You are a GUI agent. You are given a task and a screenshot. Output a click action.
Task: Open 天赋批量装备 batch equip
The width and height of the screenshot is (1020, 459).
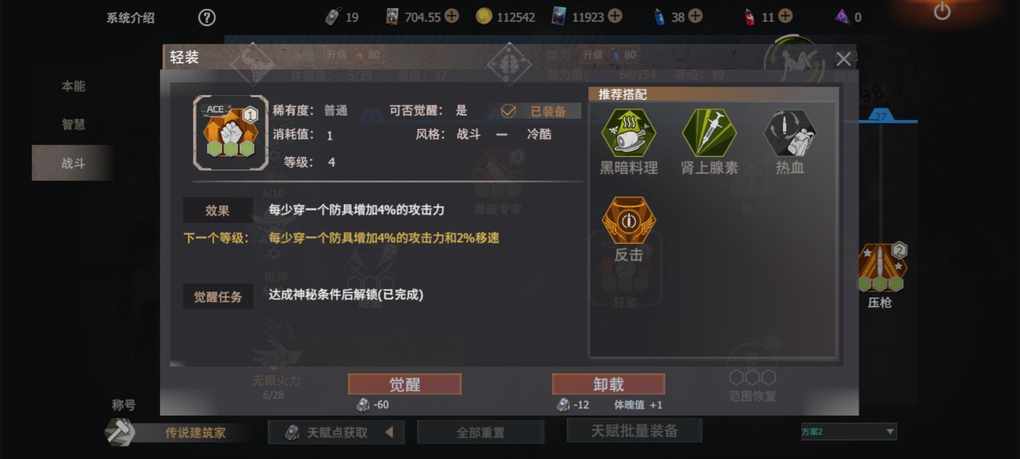point(634,430)
